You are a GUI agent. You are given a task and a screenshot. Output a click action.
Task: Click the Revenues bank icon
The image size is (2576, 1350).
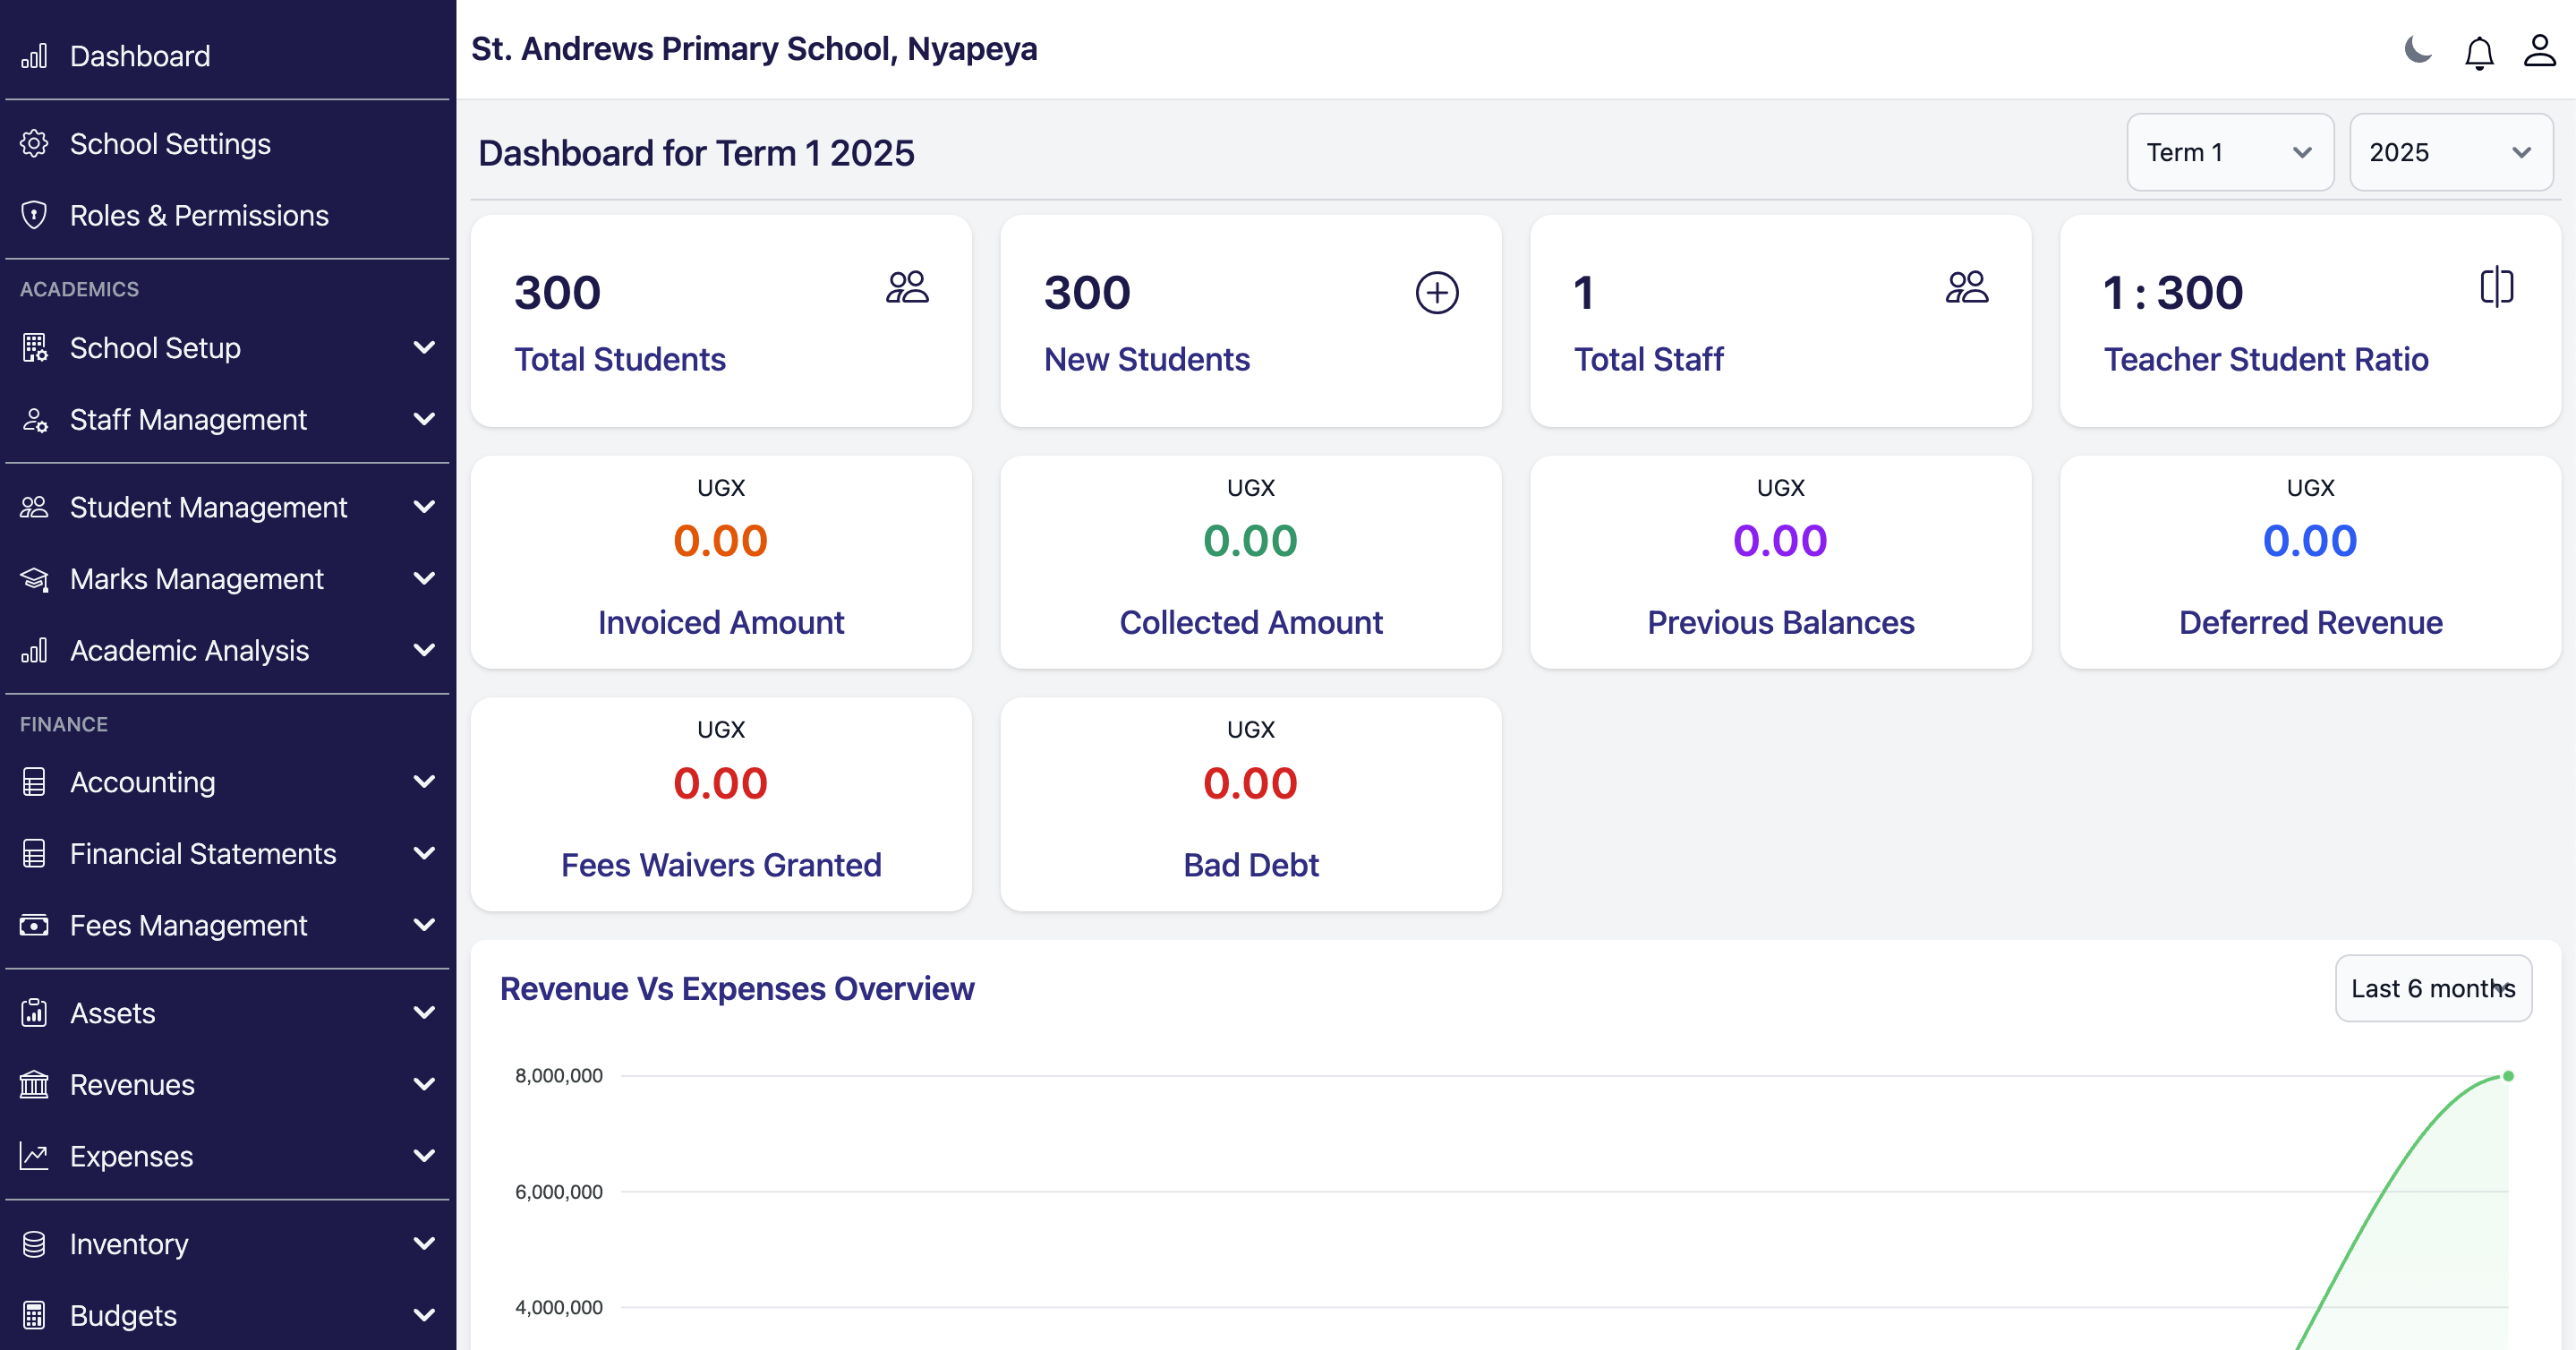click(34, 1085)
